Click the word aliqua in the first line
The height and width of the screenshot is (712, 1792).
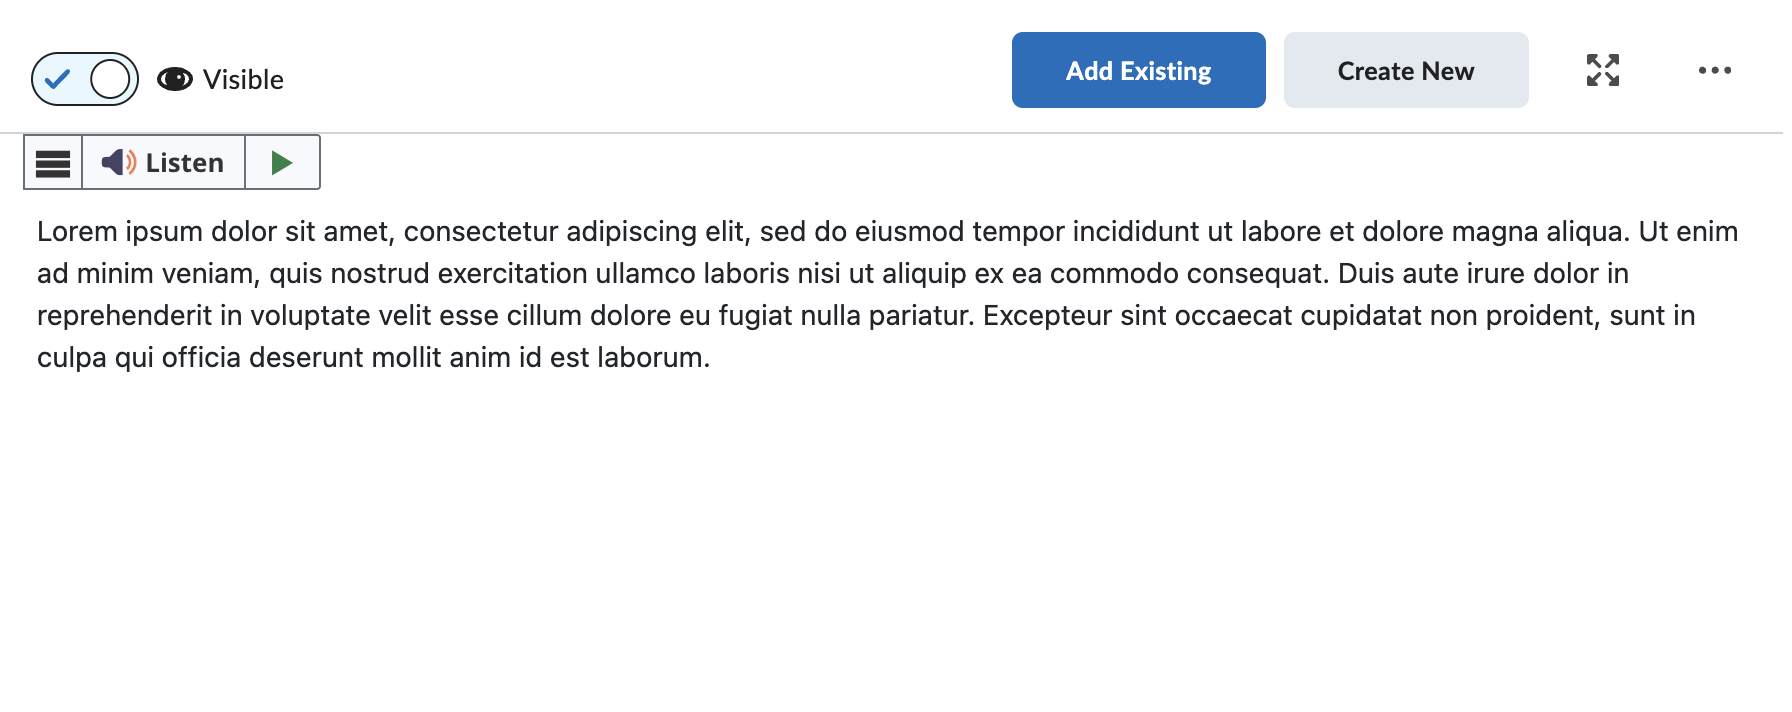tap(1588, 231)
